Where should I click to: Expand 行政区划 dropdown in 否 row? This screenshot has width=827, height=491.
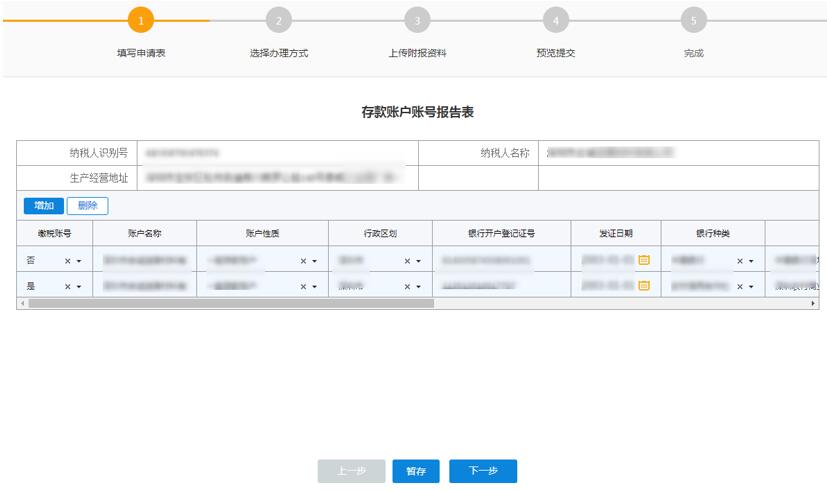point(419,261)
